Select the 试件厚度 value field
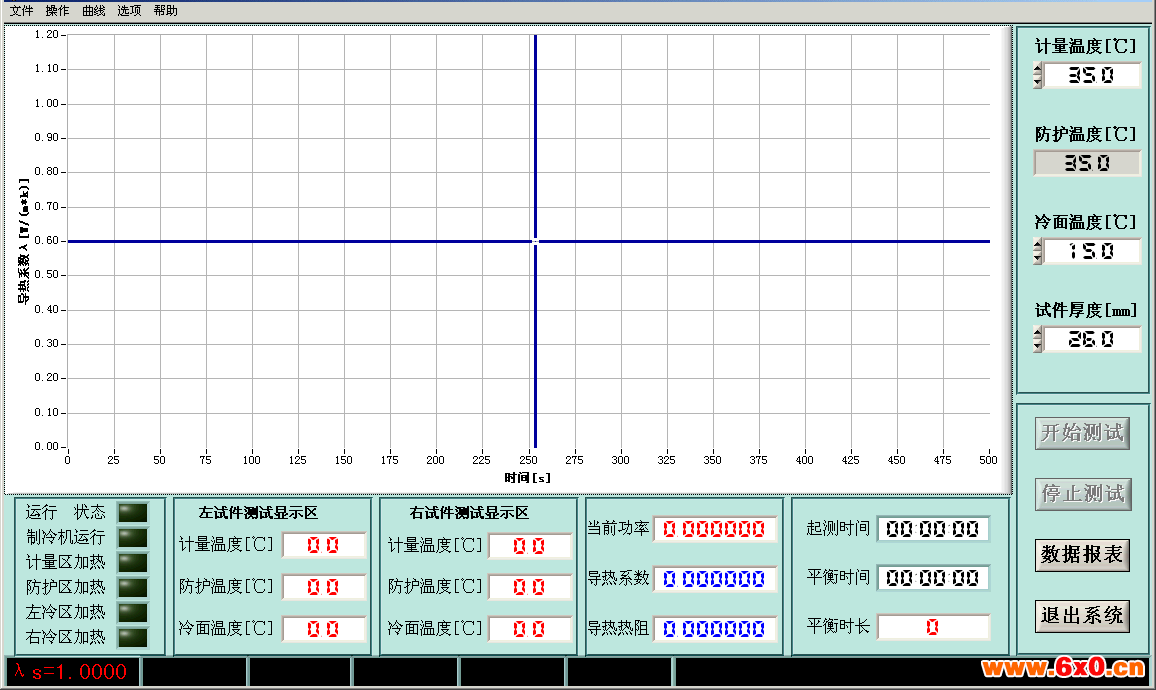Viewport: 1156px width, 690px height. point(1092,339)
